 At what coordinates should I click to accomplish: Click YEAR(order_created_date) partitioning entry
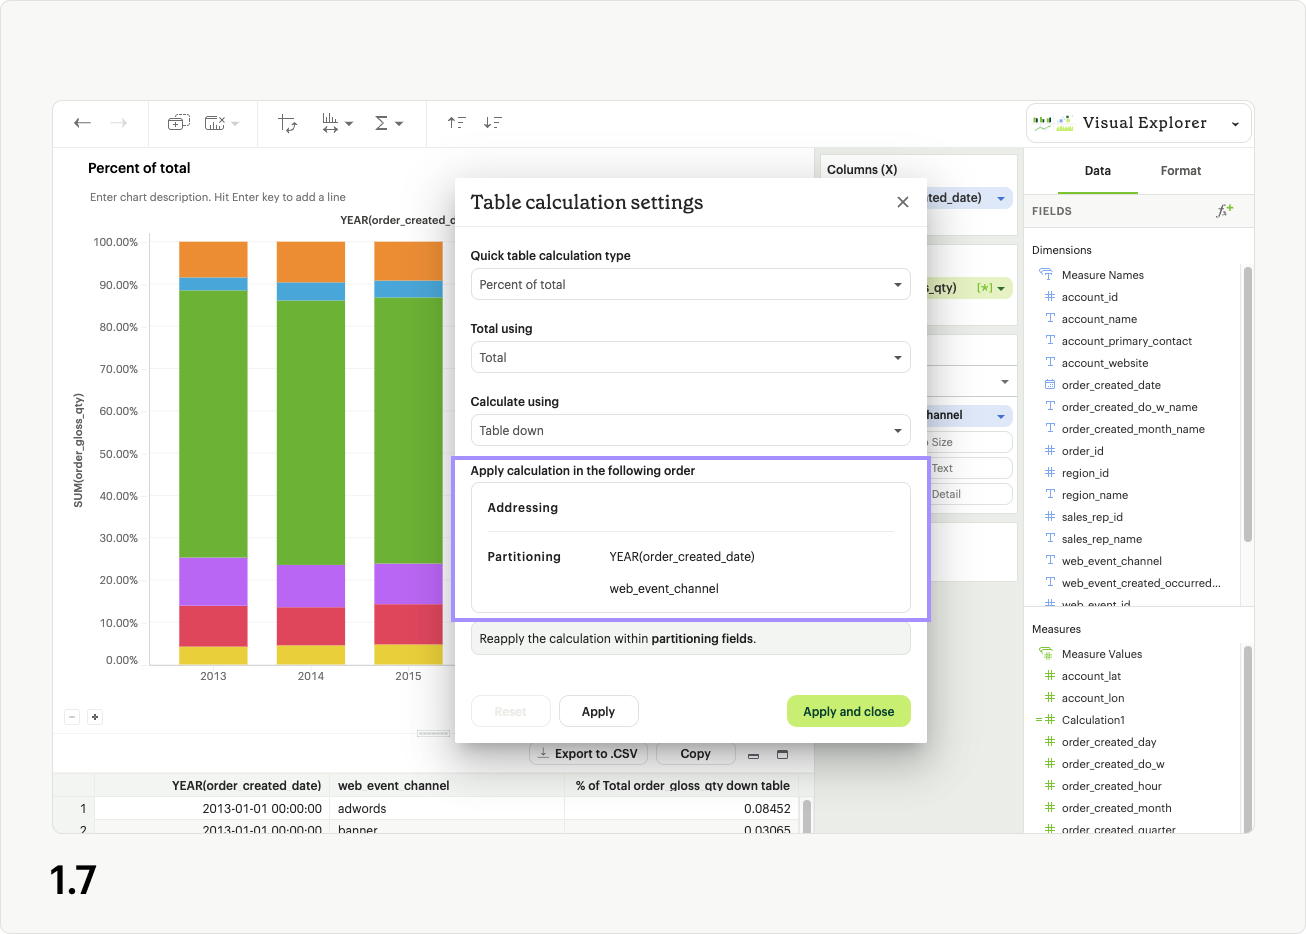682,557
